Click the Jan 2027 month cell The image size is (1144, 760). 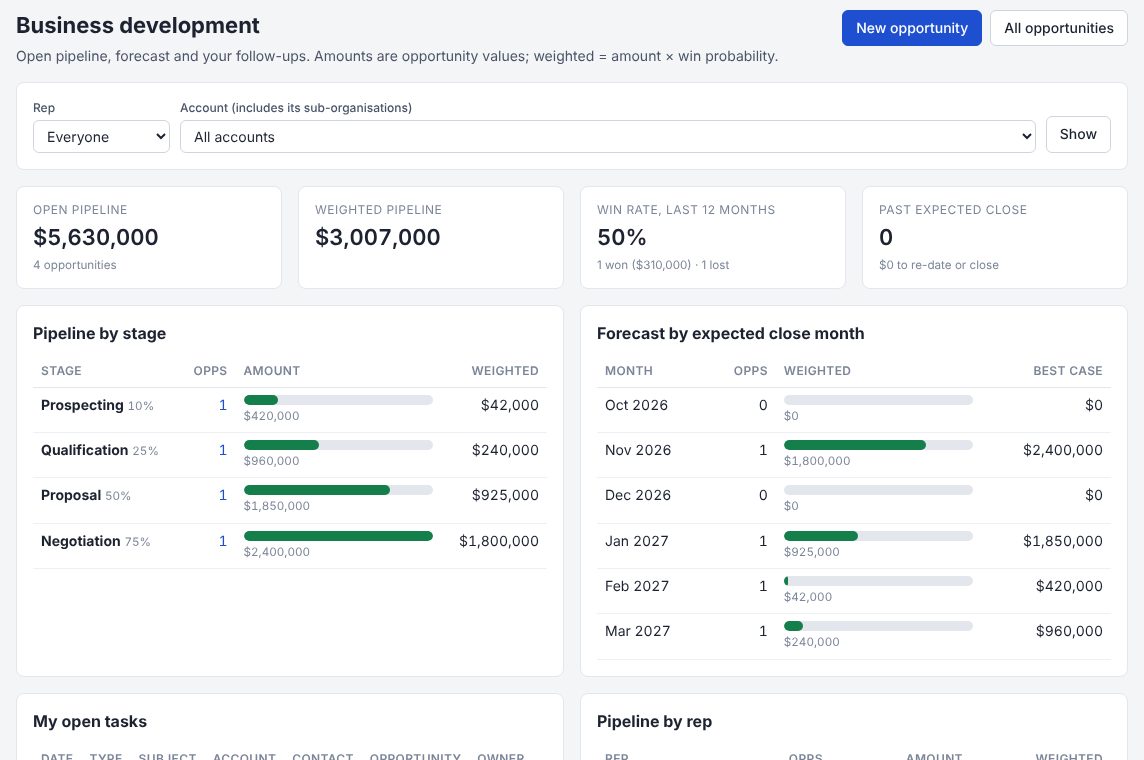[x=636, y=541]
